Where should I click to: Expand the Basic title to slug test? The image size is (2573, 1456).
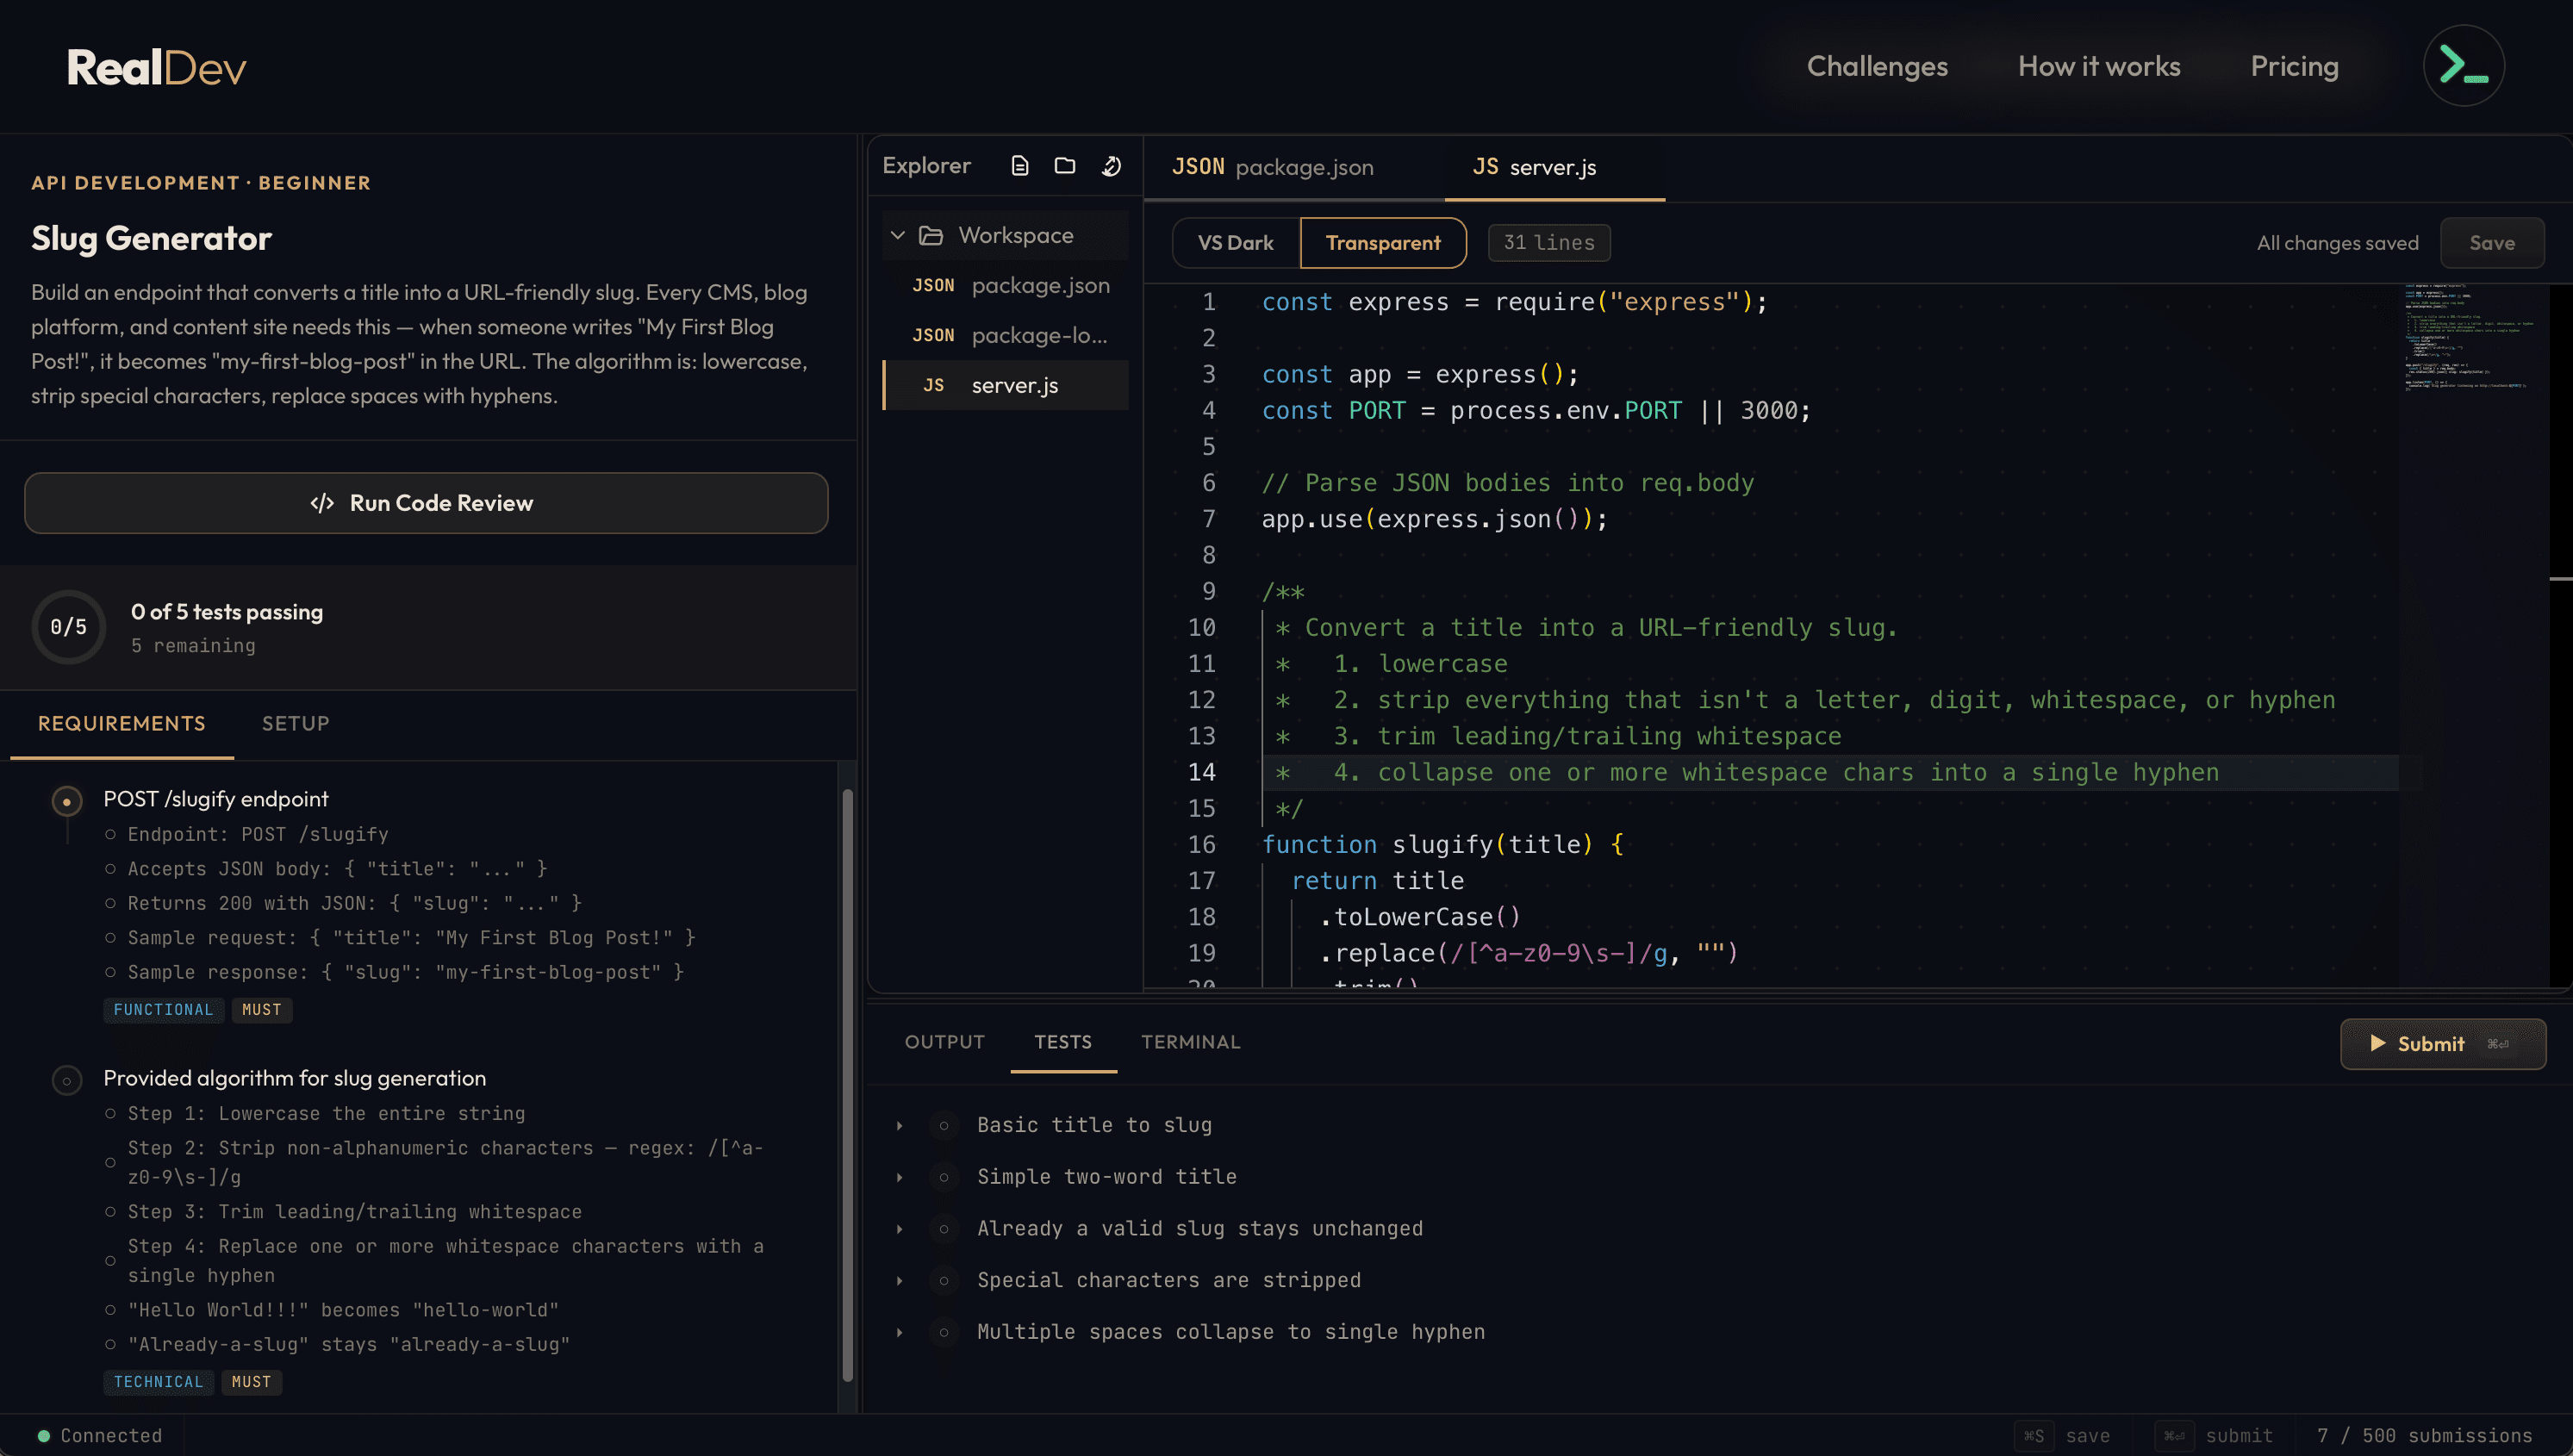click(x=899, y=1126)
